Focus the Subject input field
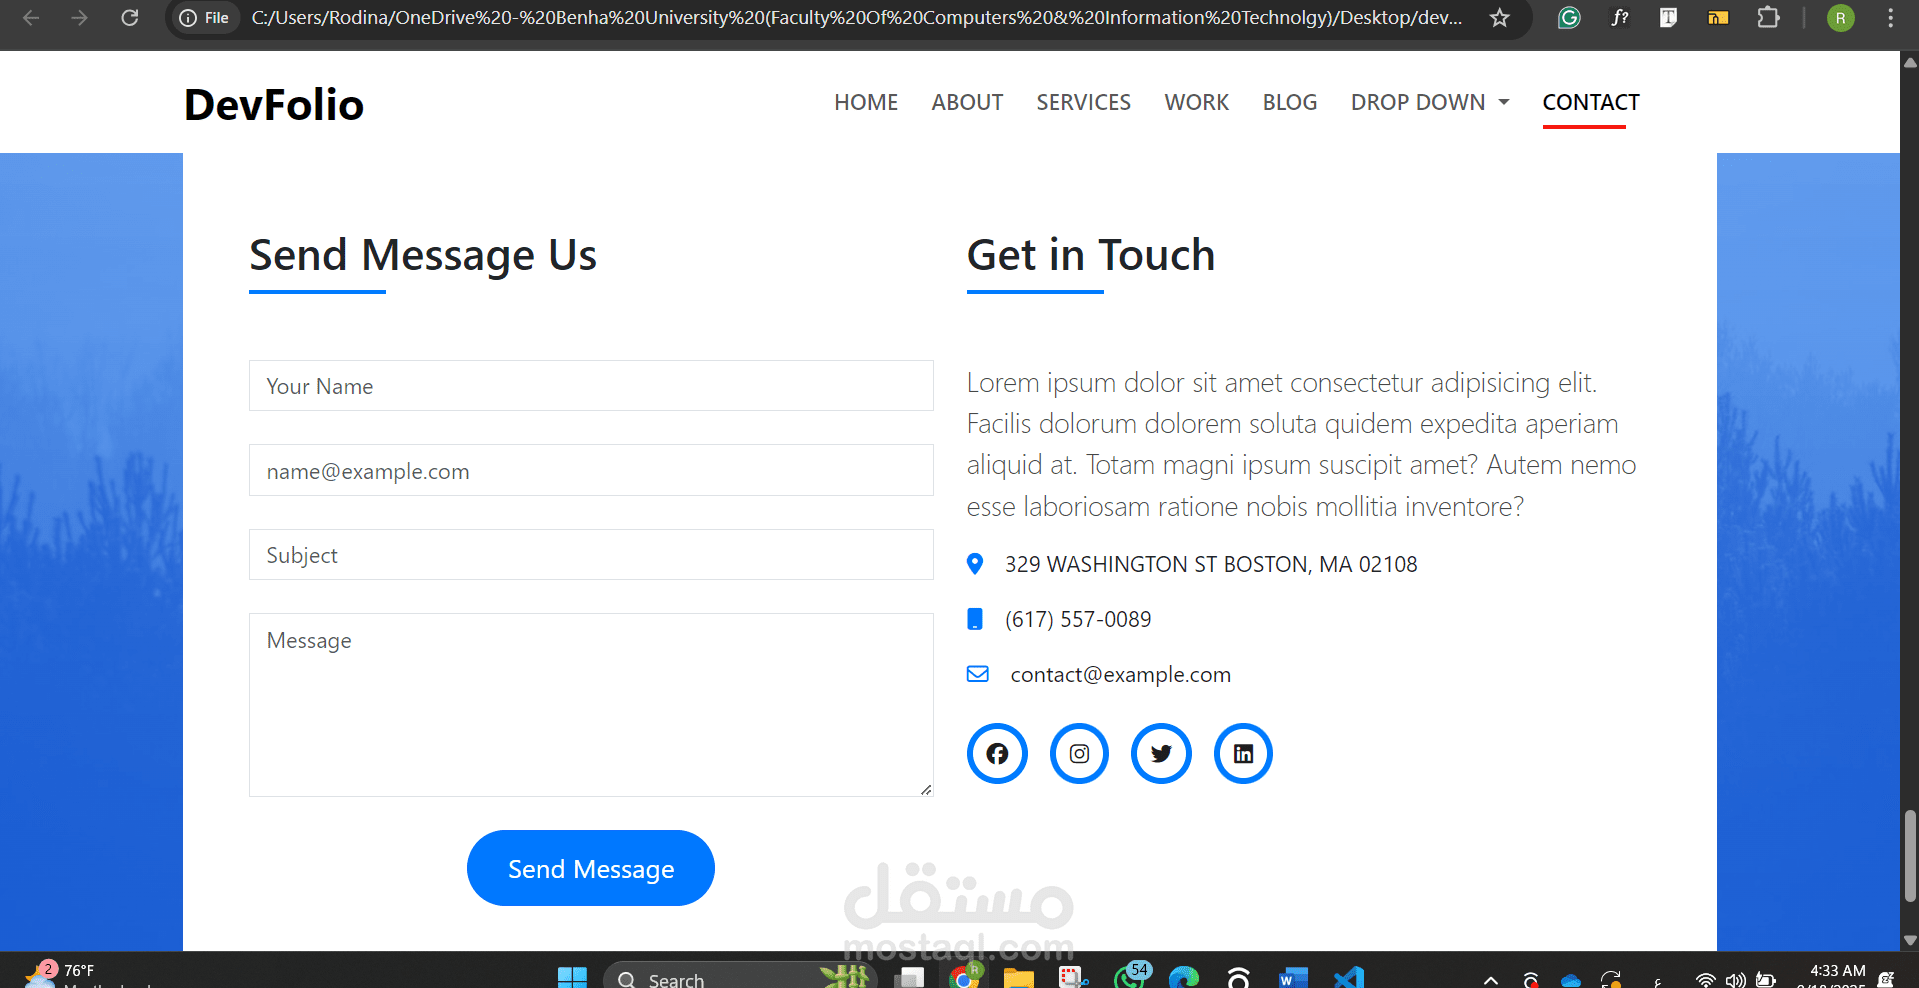Viewport: 1919px width, 988px height. pyautogui.click(x=591, y=555)
